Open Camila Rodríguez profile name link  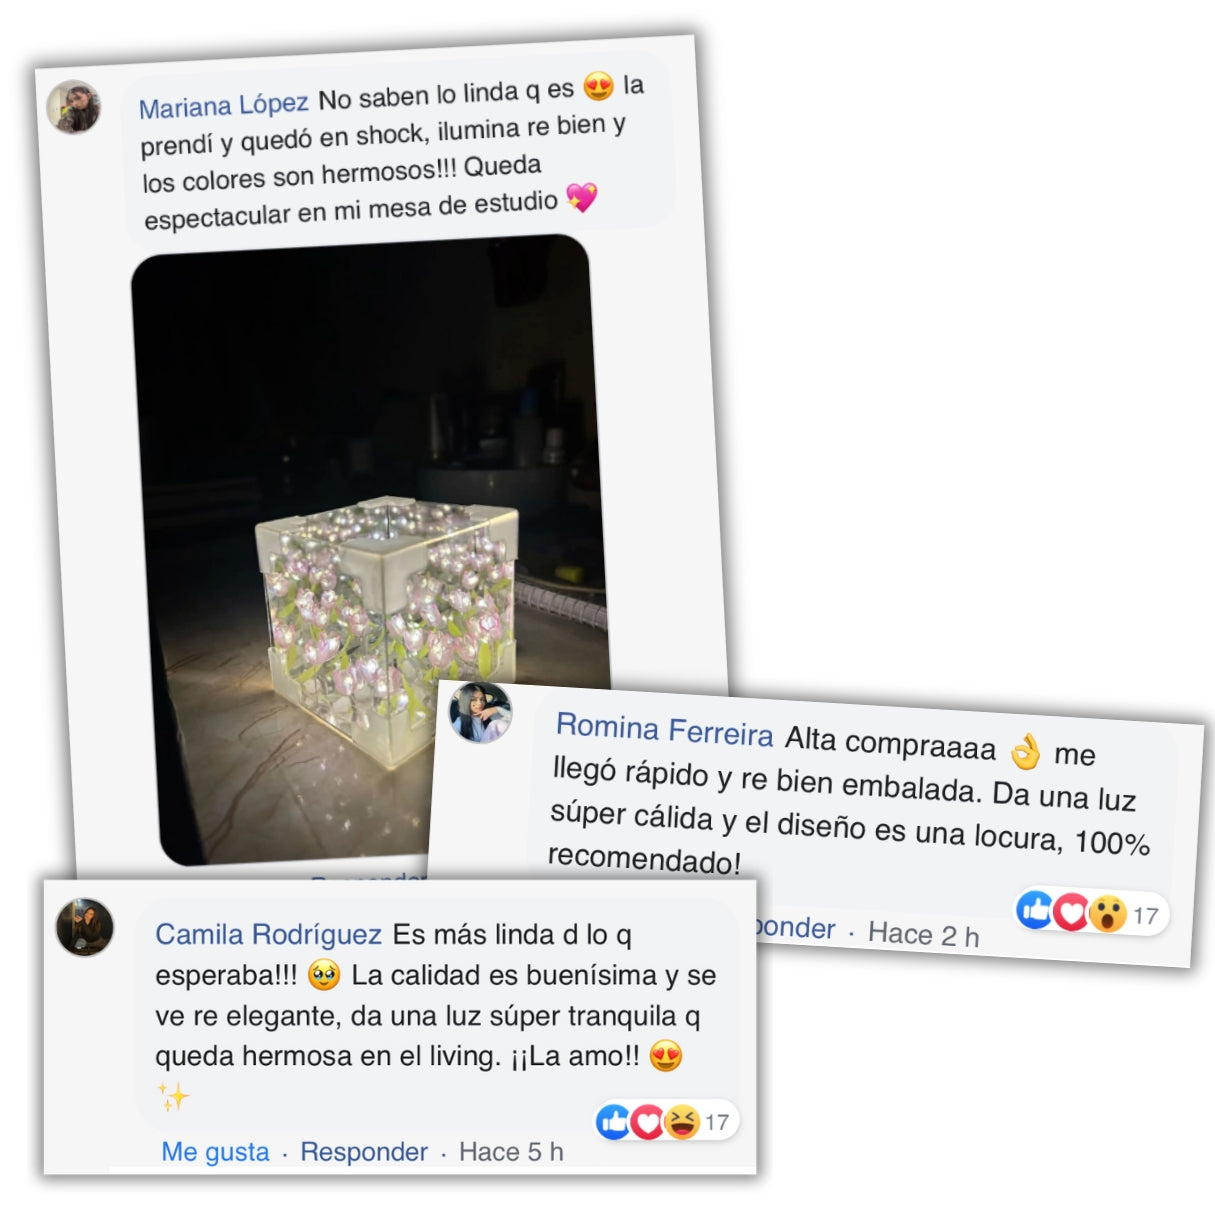coord(268,935)
